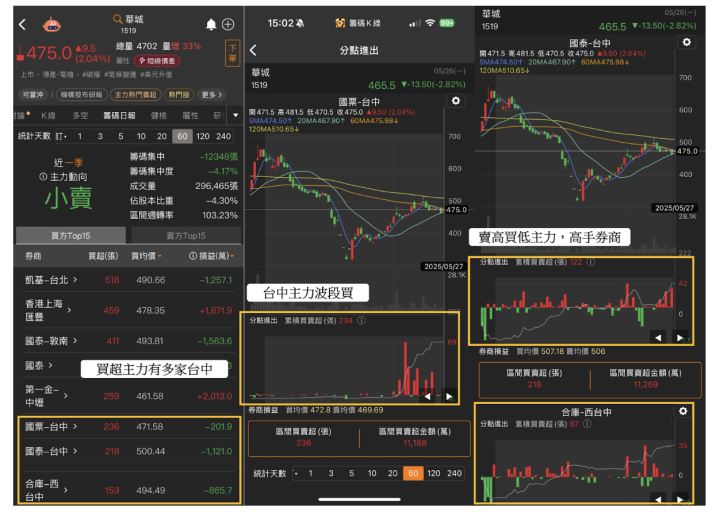This screenshot has width=720, height=516.
Task: Open the 國泰-台中 broker row chevron
Action: [75, 451]
